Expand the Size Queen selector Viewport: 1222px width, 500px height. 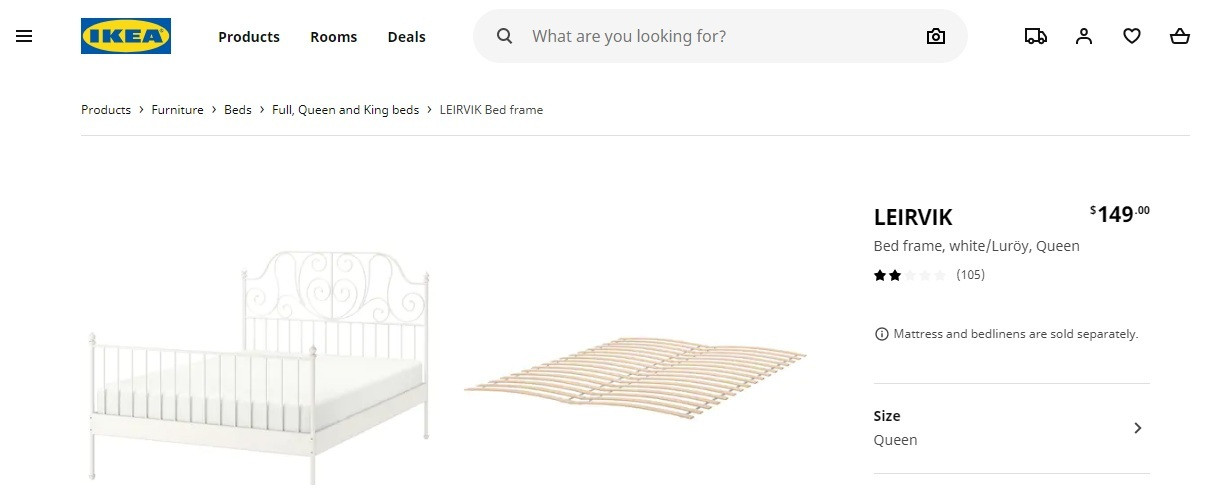pyautogui.click(x=1011, y=428)
